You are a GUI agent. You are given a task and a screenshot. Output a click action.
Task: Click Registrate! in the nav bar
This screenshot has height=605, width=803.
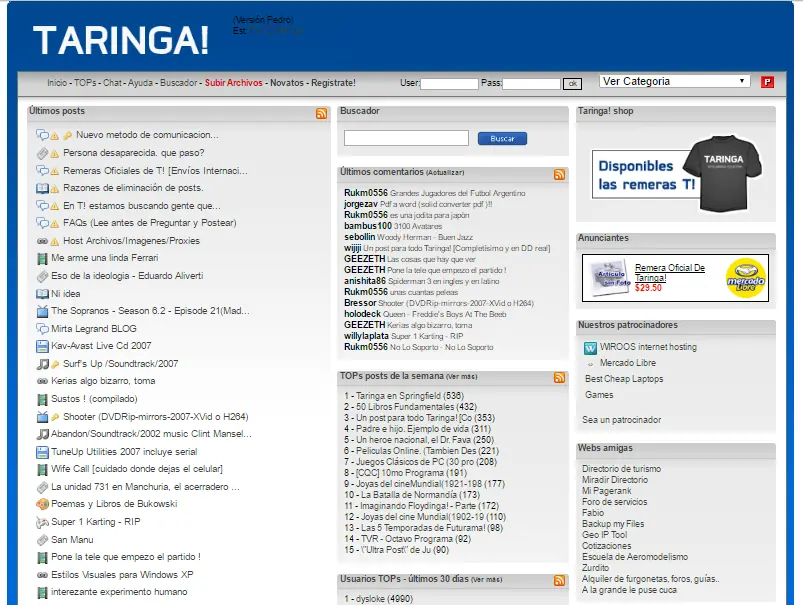tap(333, 82)
